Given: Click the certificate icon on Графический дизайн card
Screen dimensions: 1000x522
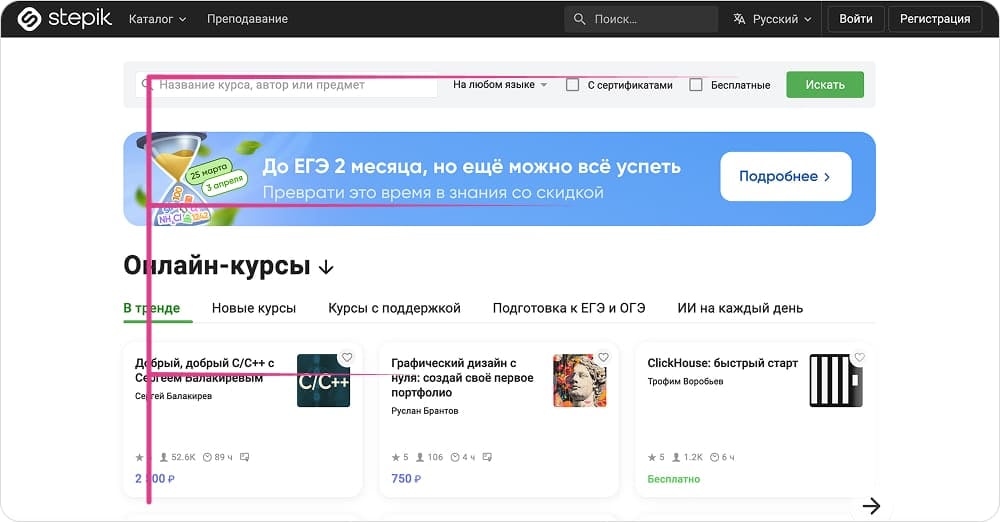Looking at the screenshot, I should pos(487,457).
